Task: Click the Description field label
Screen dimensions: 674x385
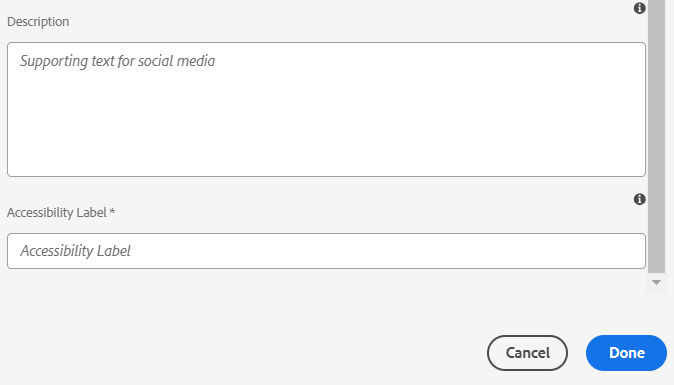Action: click(38, 21)
